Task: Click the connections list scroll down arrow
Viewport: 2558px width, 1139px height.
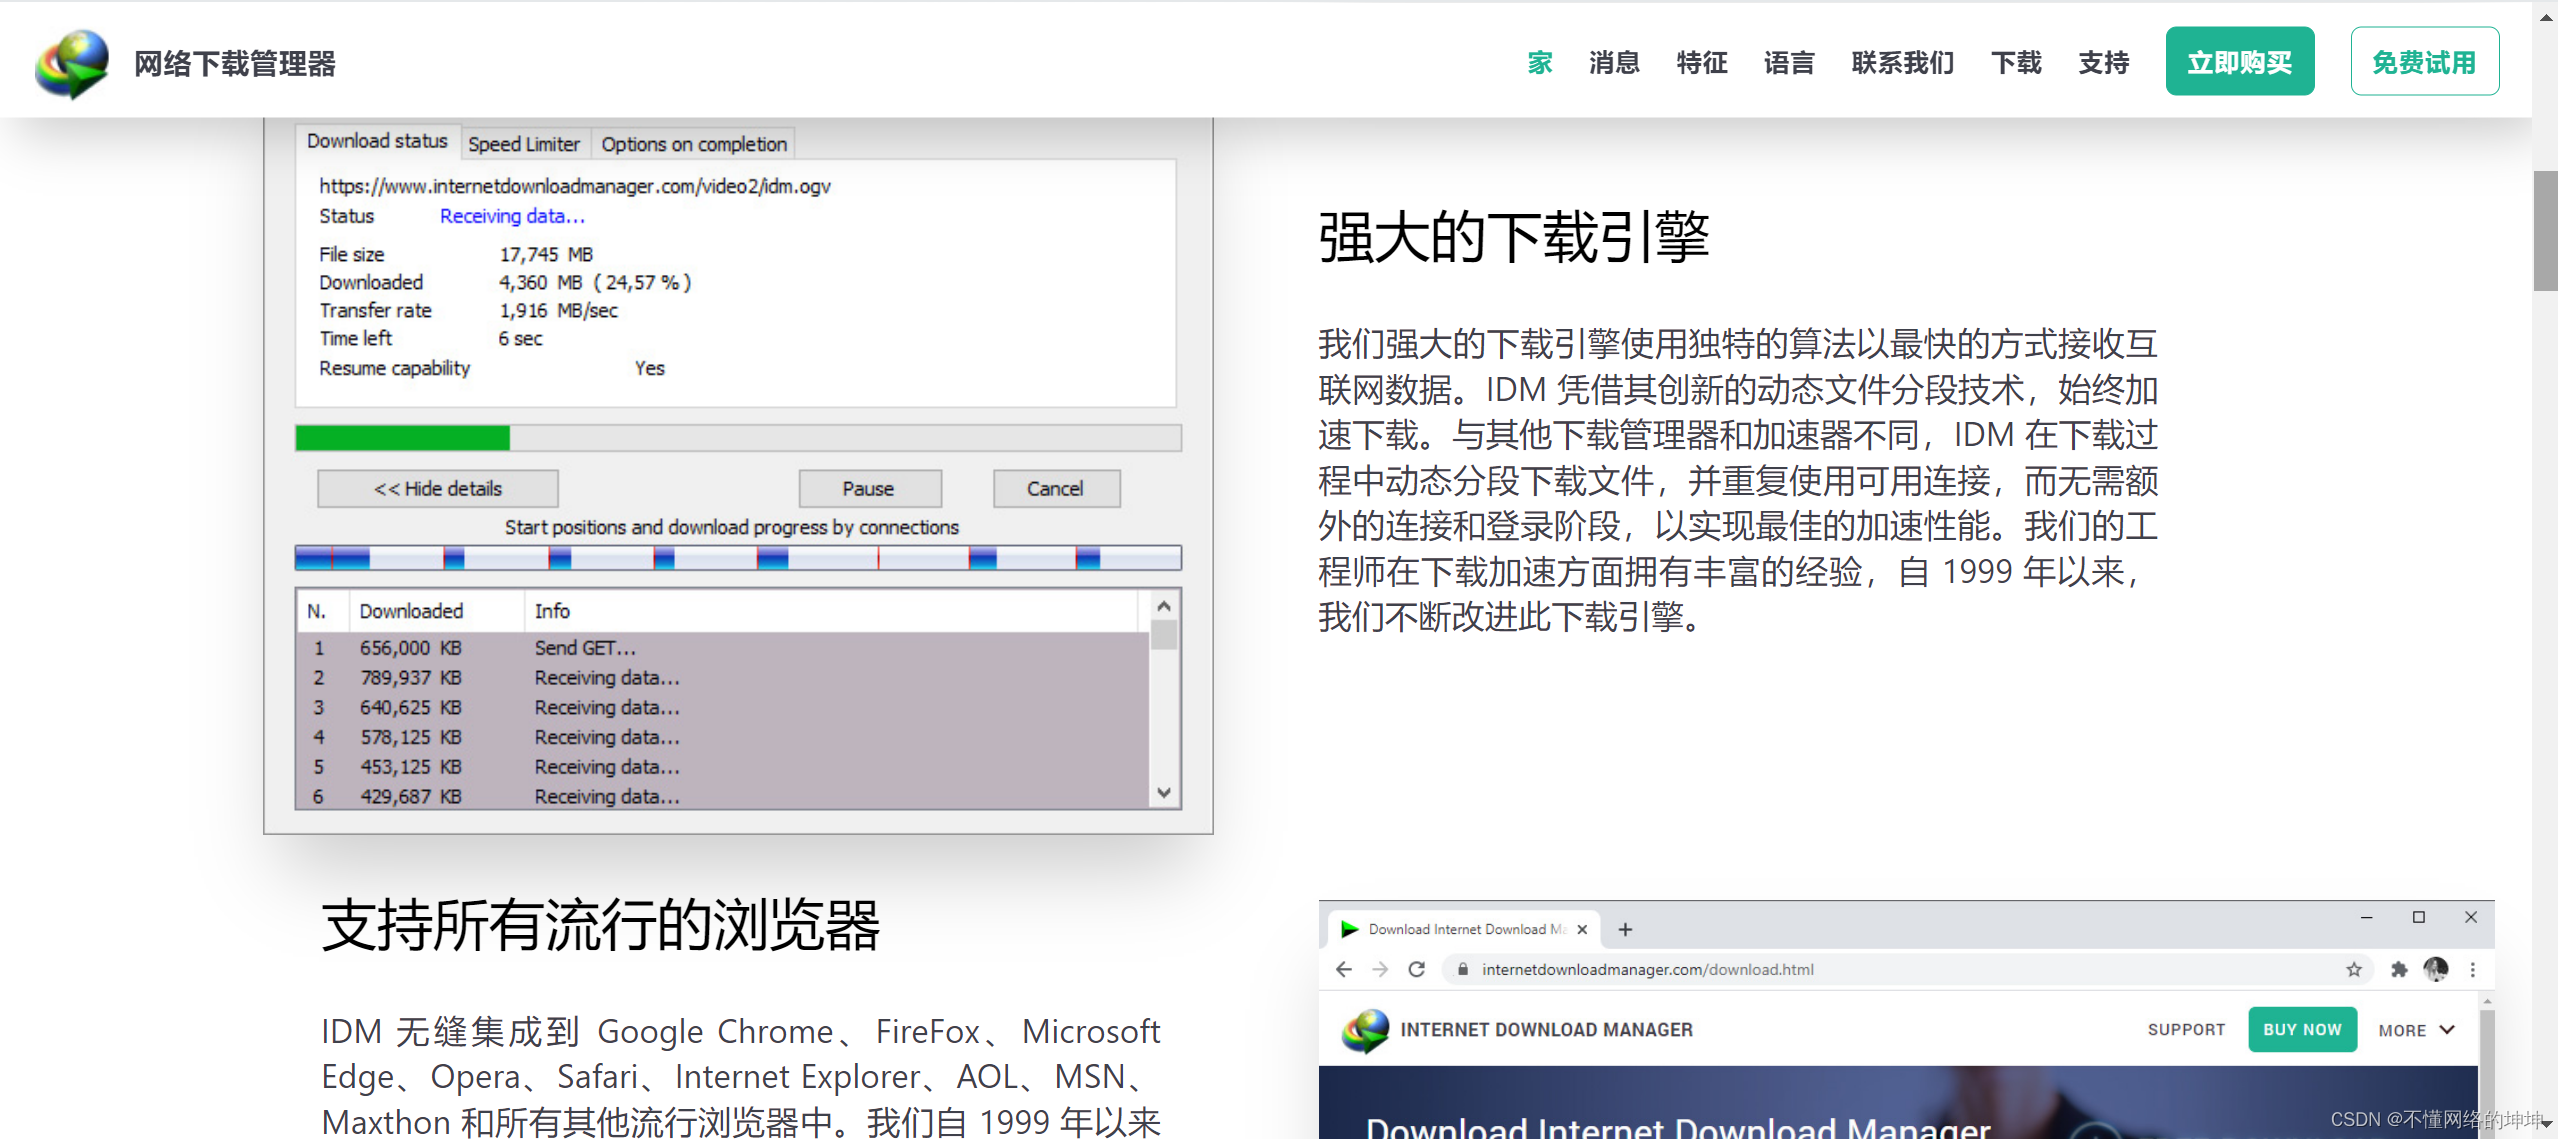Action: click(x=1164, y=793)
